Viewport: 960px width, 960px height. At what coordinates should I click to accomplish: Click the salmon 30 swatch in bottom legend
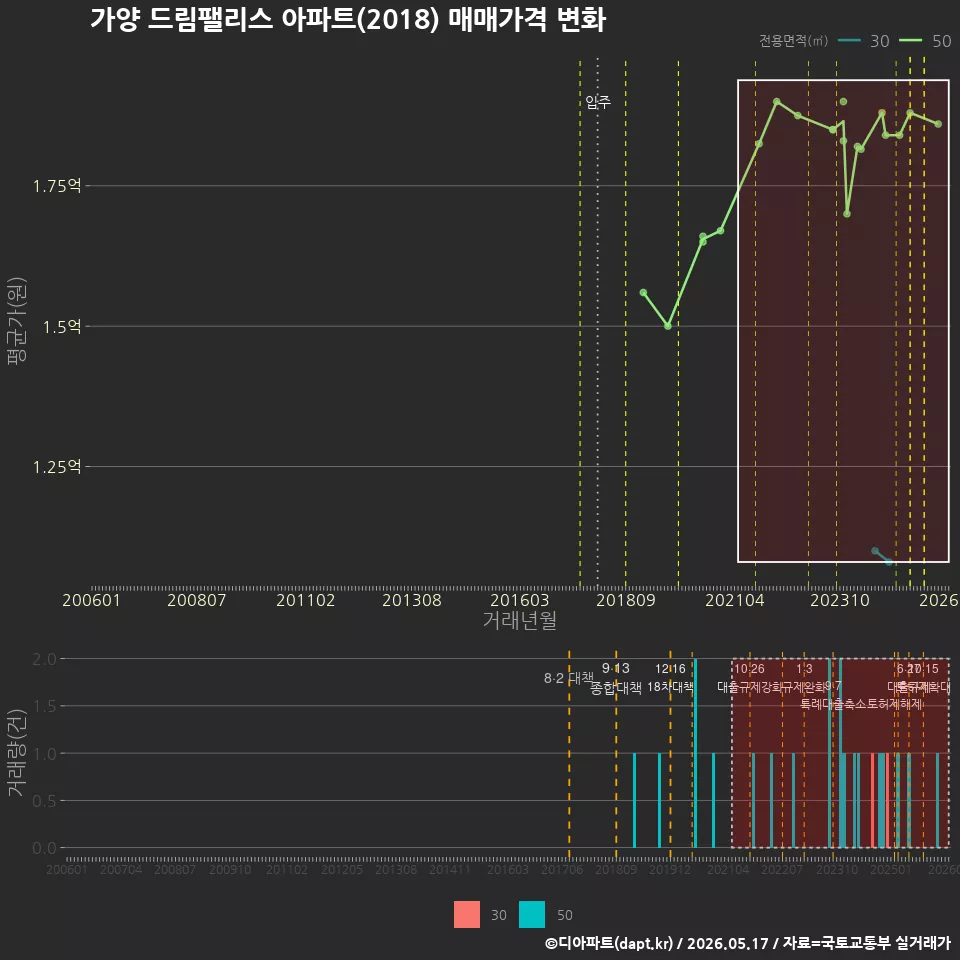pos(467,915)
